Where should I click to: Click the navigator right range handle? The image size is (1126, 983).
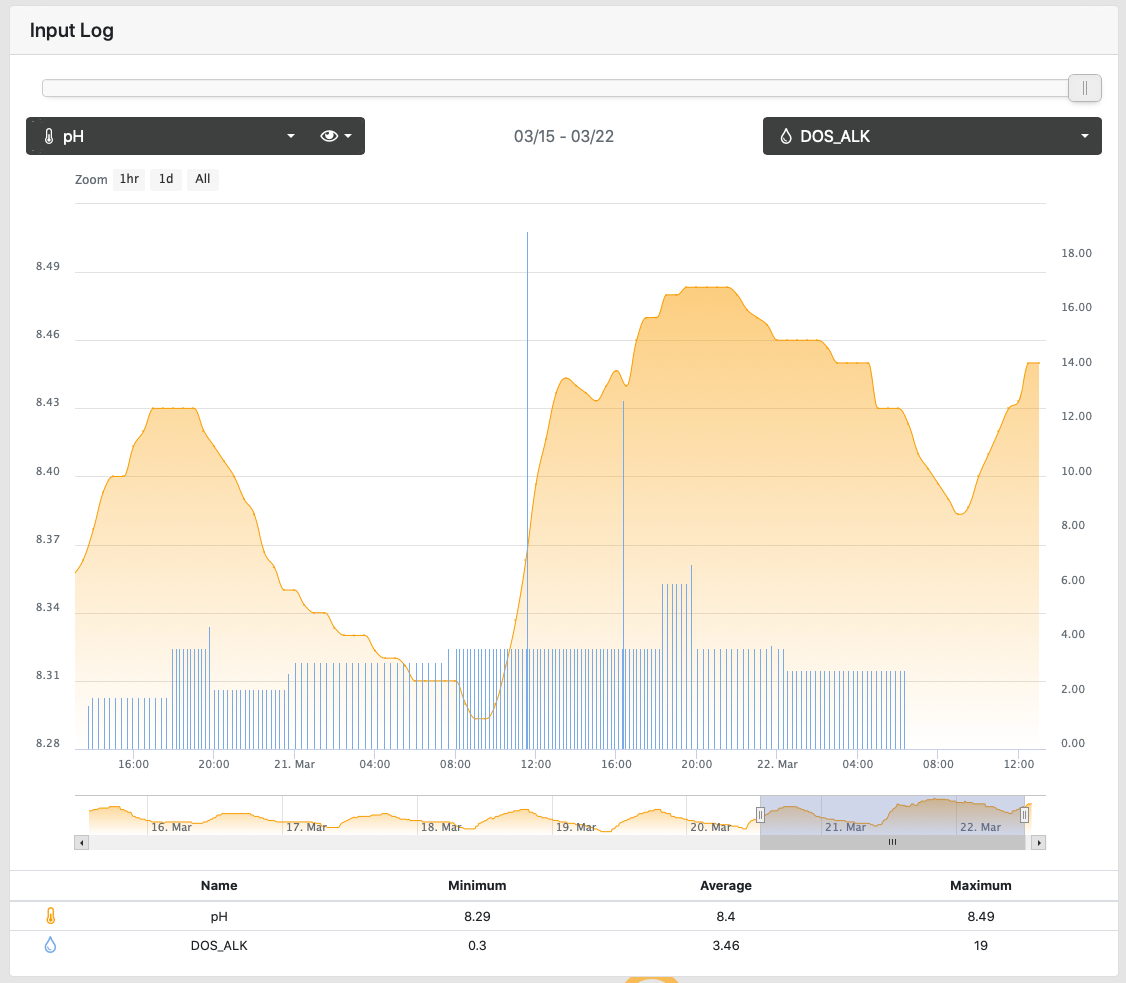pyautogui.click(x=1025, y=815)
